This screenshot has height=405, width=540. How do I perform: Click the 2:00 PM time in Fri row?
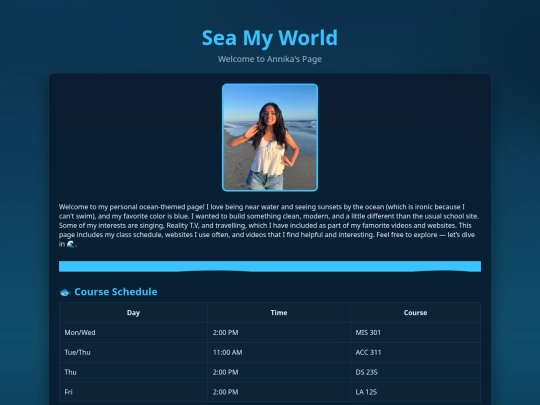click(279, 392)
